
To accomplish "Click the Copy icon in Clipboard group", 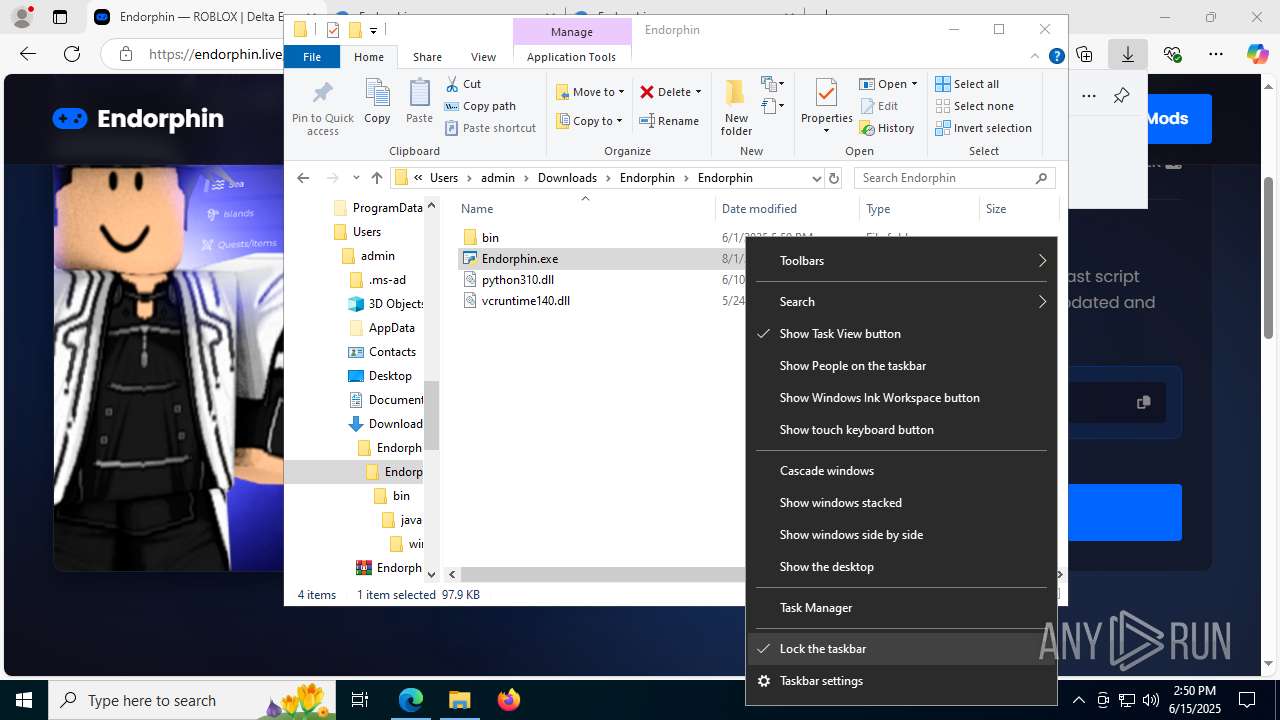I will coord(377,95).
